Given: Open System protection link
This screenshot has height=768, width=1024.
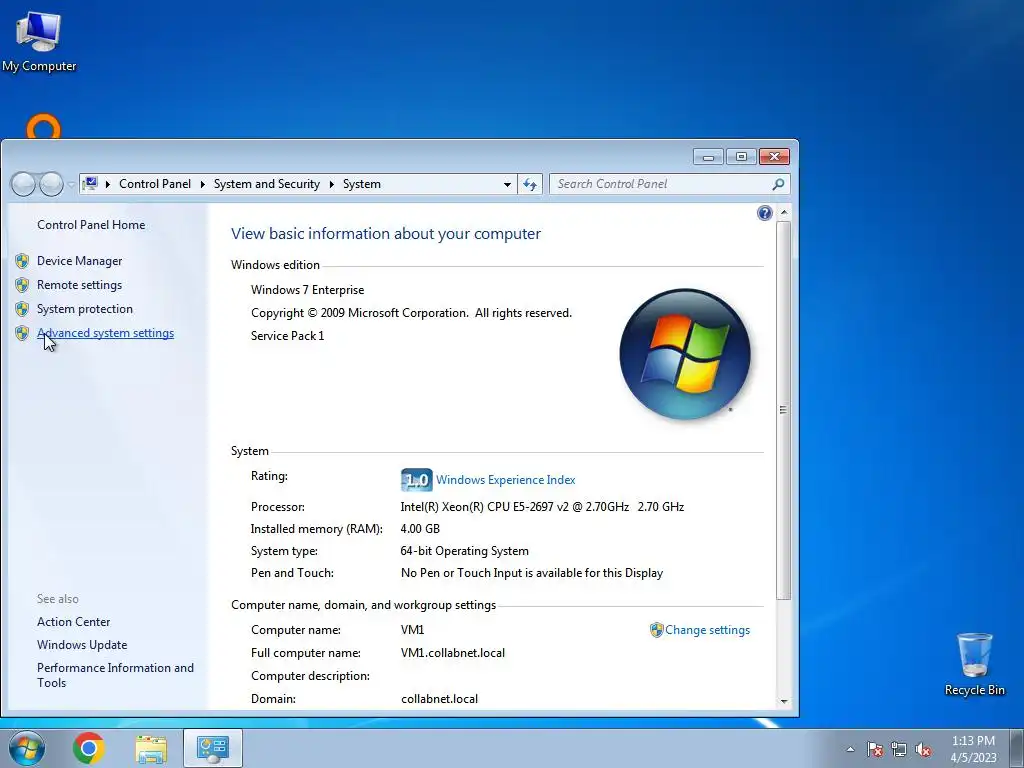Looking at the screenshot, I should (84, 309).
